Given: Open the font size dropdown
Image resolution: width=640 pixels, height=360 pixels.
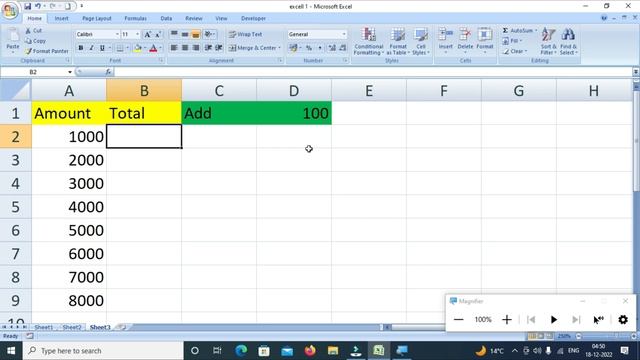Looking at the screenshot, I should [138, 34].
